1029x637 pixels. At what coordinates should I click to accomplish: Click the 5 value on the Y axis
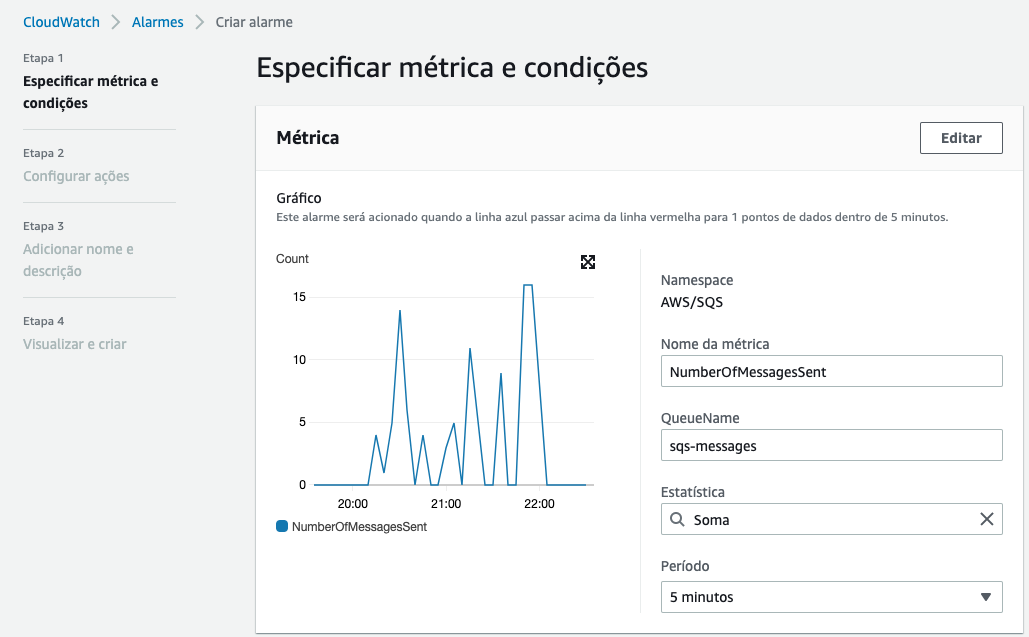(x=303, y=422)
